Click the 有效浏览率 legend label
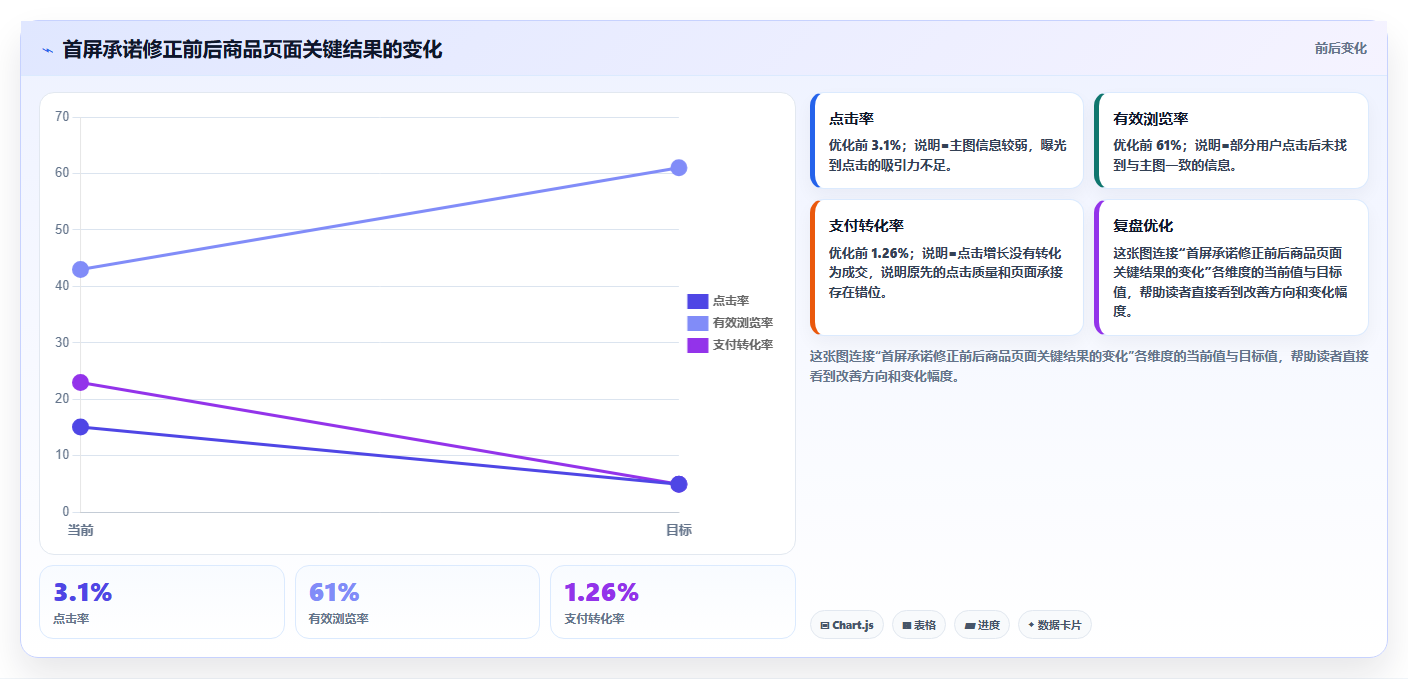1408x679 pixels. click(x=743, y=323)
